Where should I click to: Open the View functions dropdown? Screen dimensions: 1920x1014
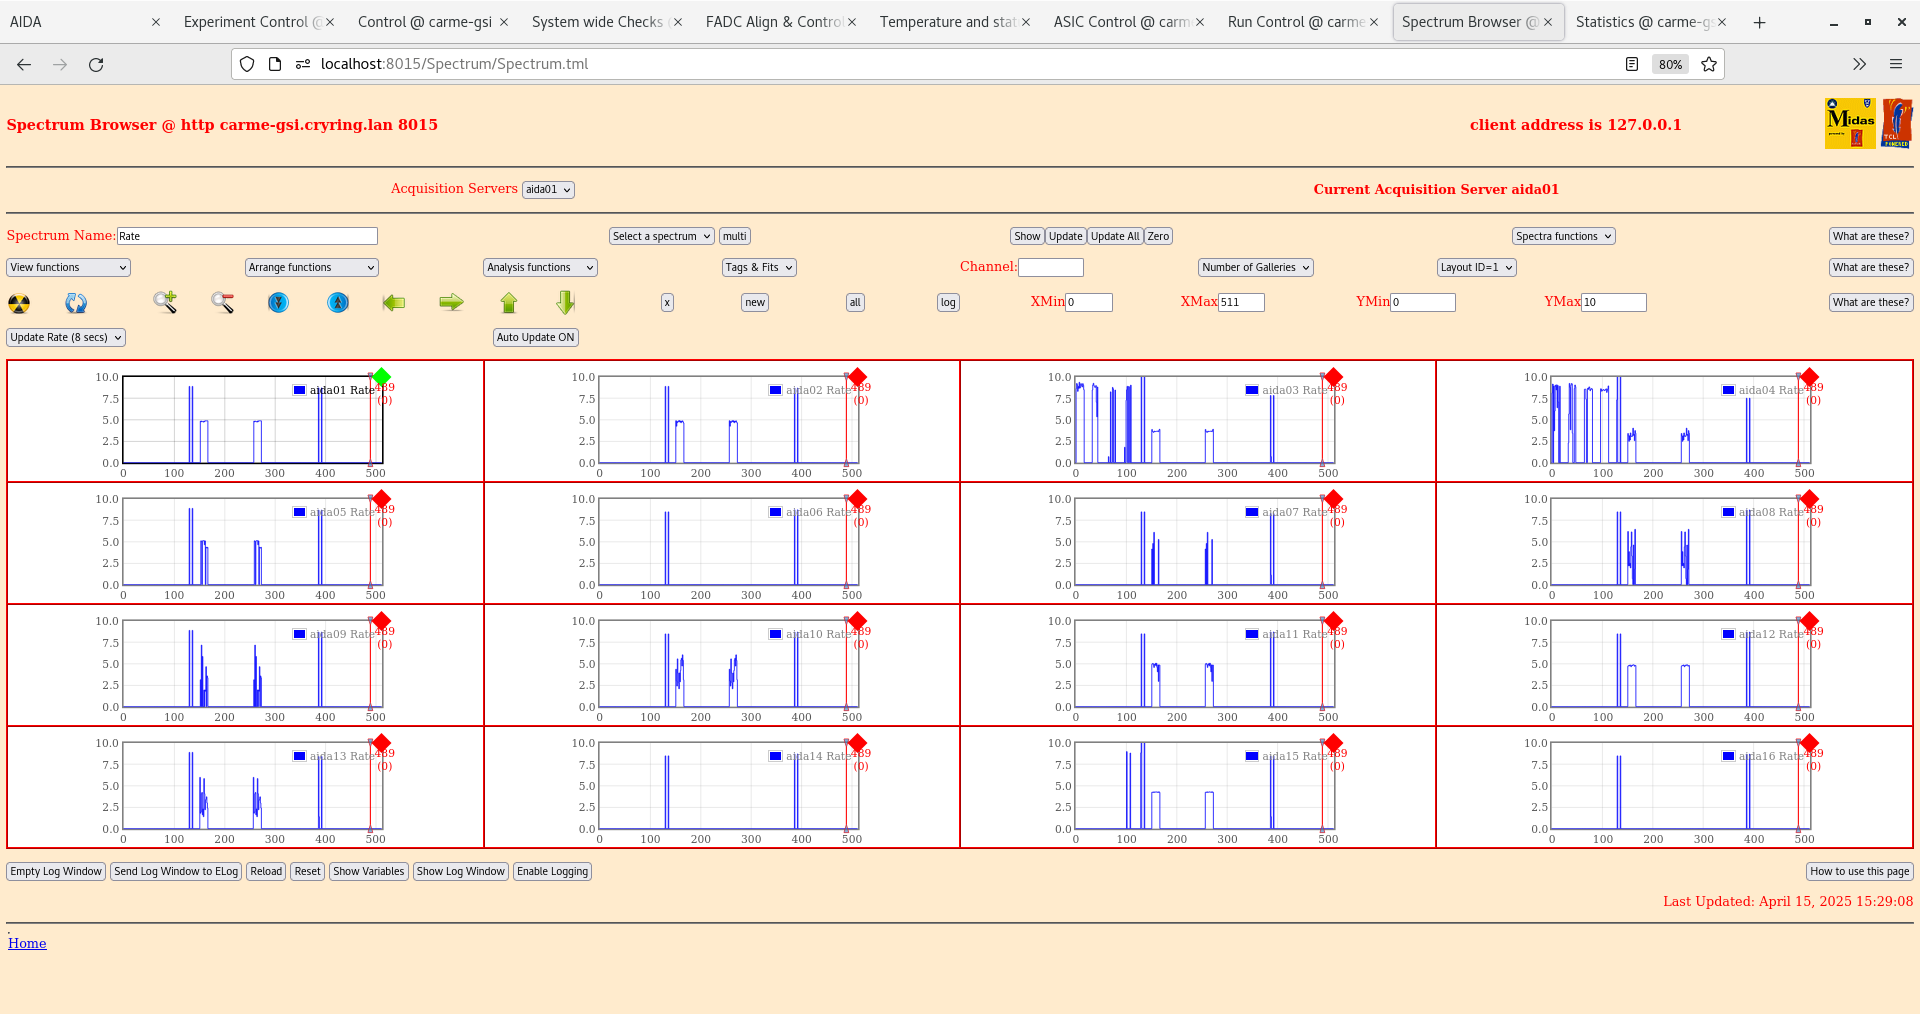[68, 268]
